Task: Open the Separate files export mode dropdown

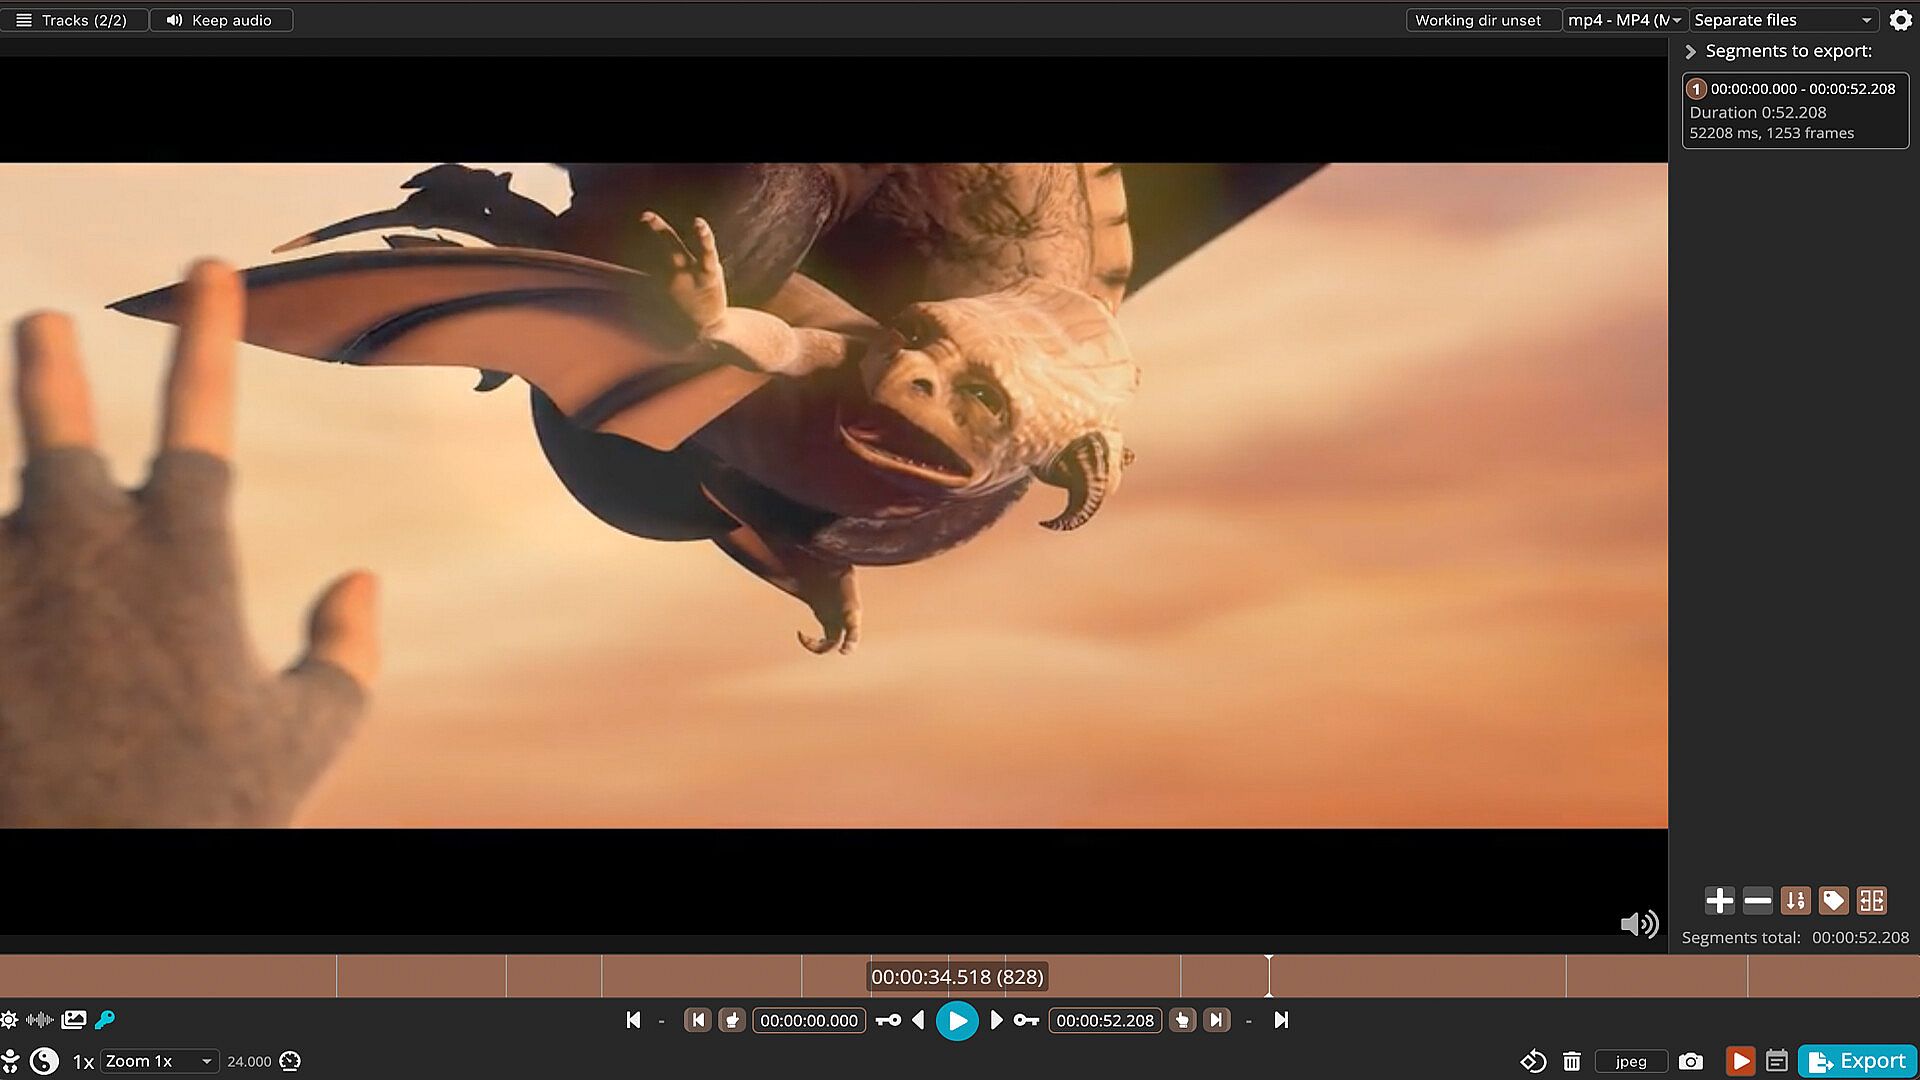Action: (x=1782, y=20)
